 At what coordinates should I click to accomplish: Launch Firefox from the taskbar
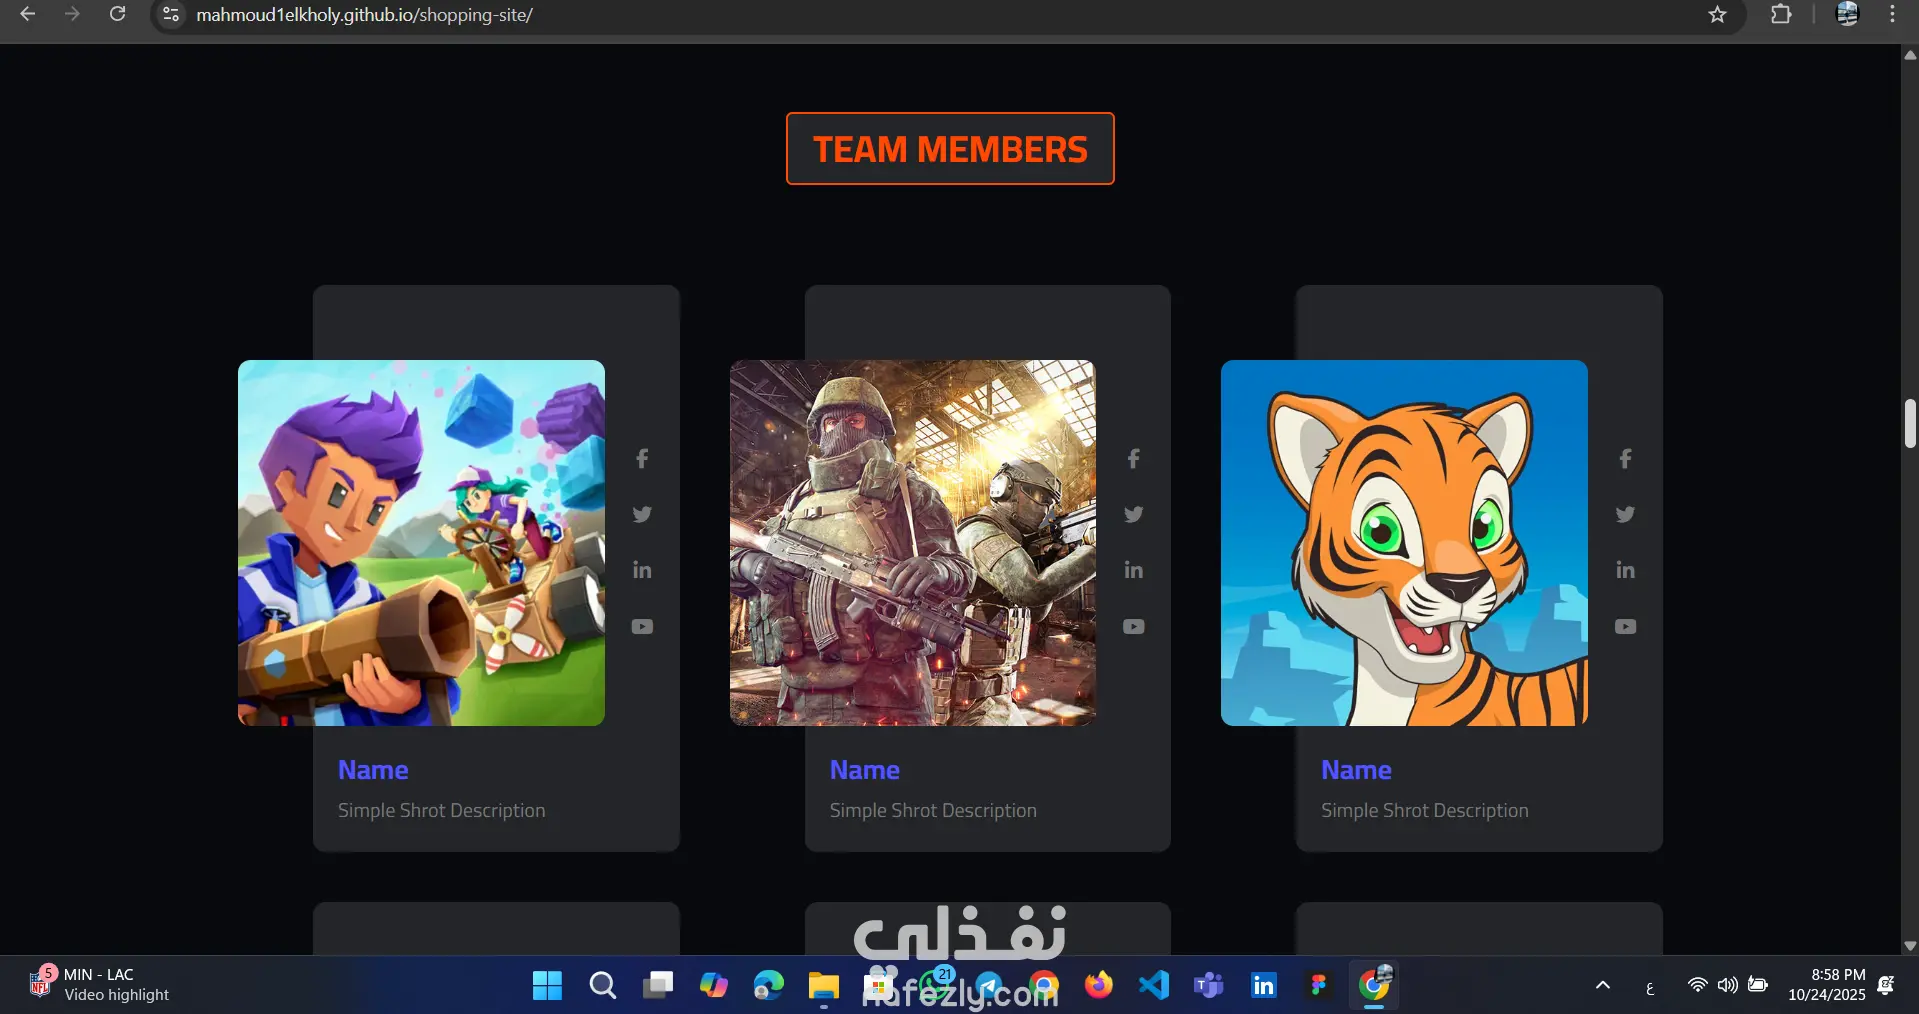coord(1099,986)
